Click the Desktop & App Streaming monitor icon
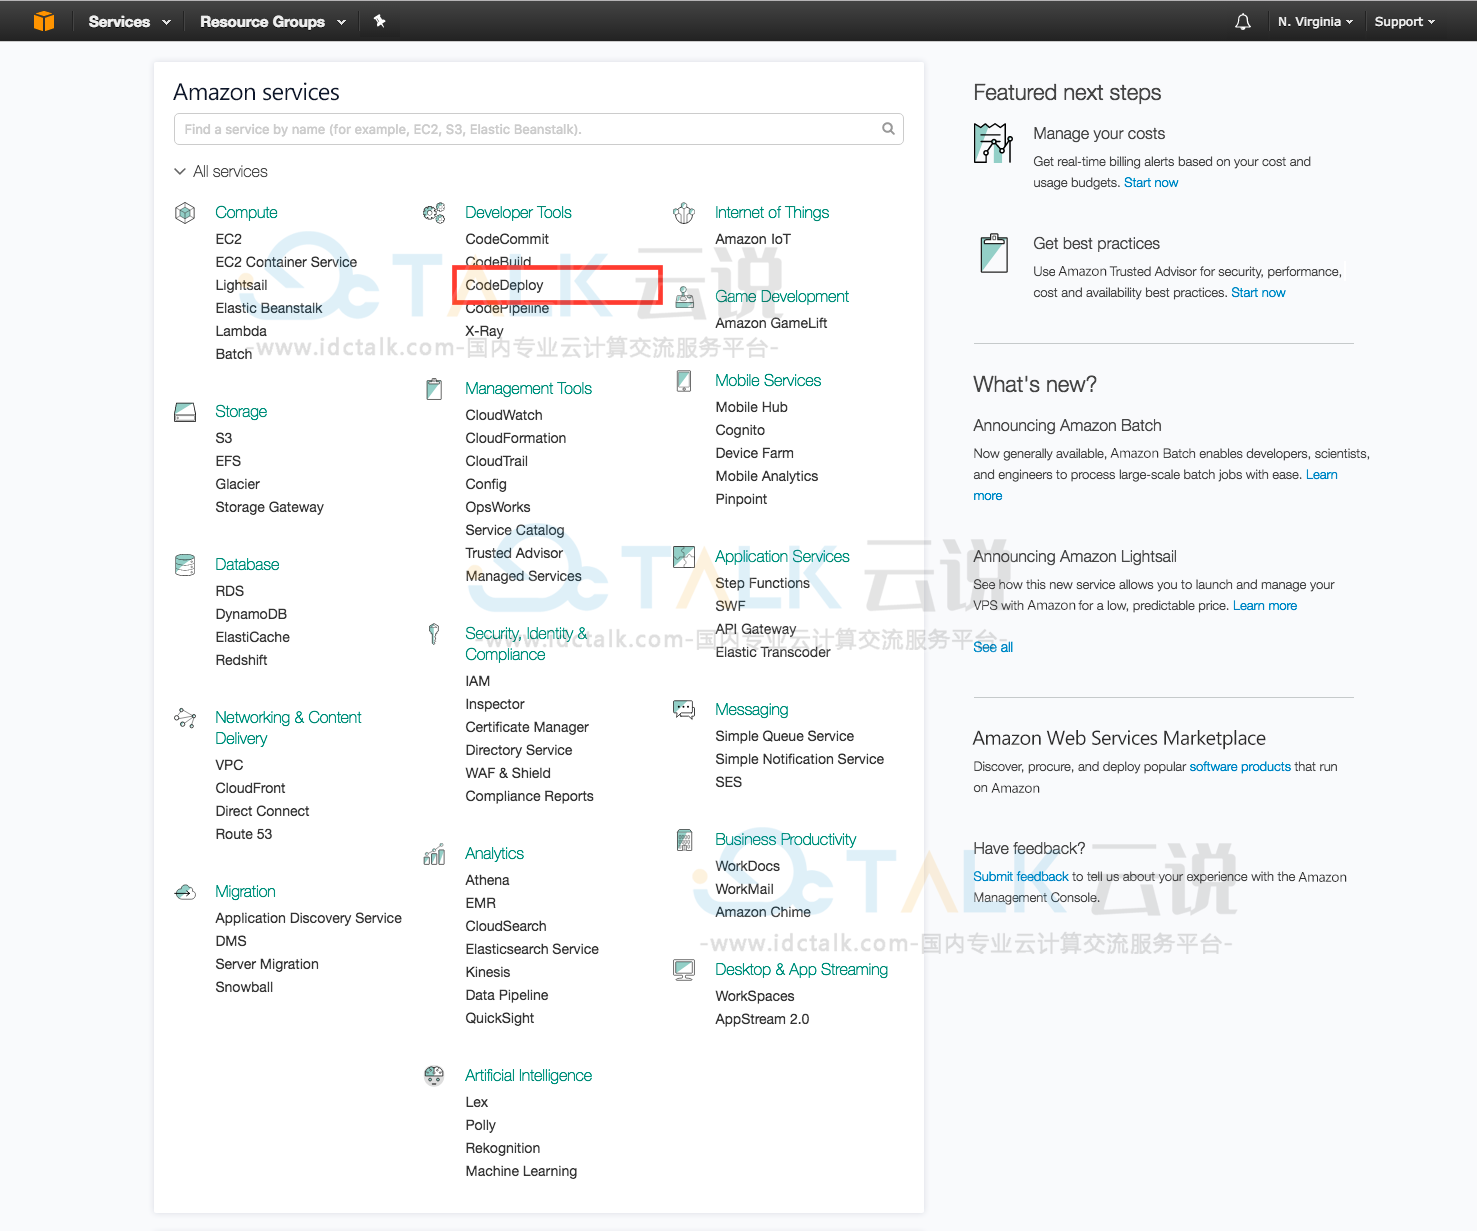 tap(684, 970)
